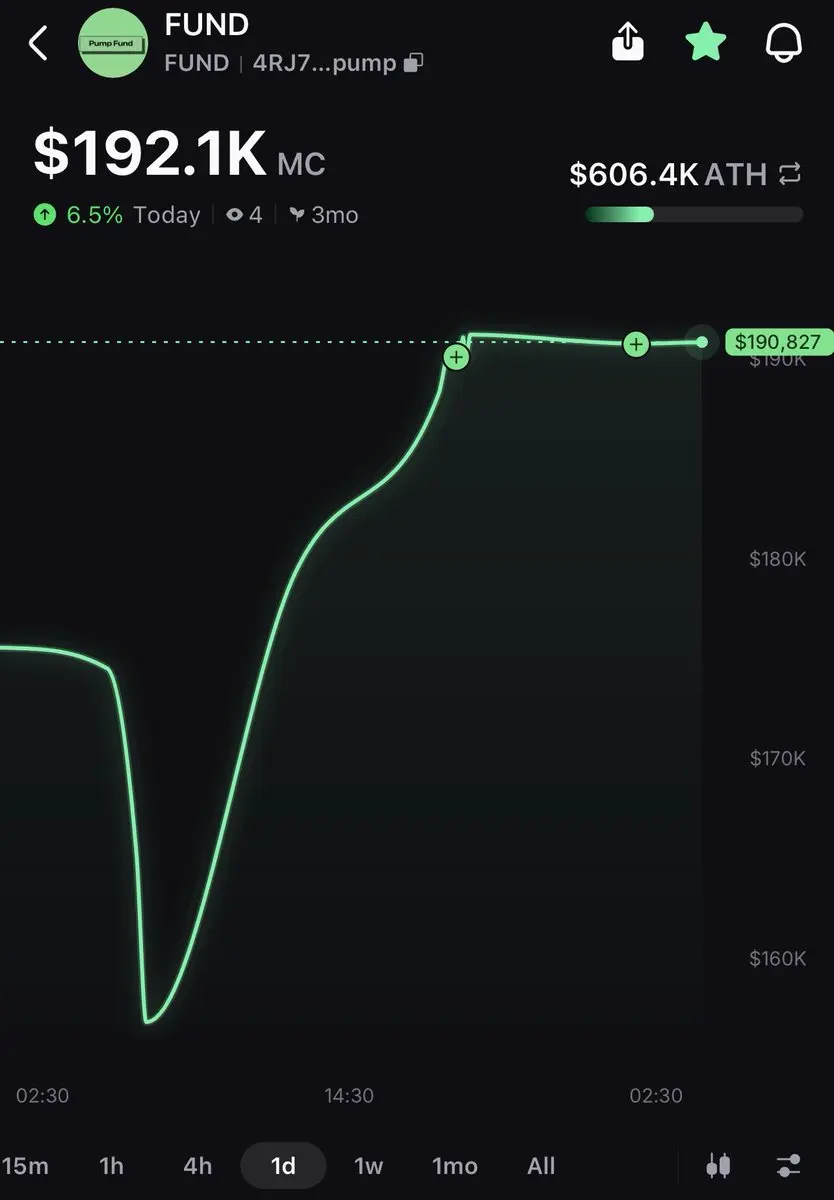Select the 4h timeframe
Screen dimensions: 834x1200
(x=198, y=1166)
